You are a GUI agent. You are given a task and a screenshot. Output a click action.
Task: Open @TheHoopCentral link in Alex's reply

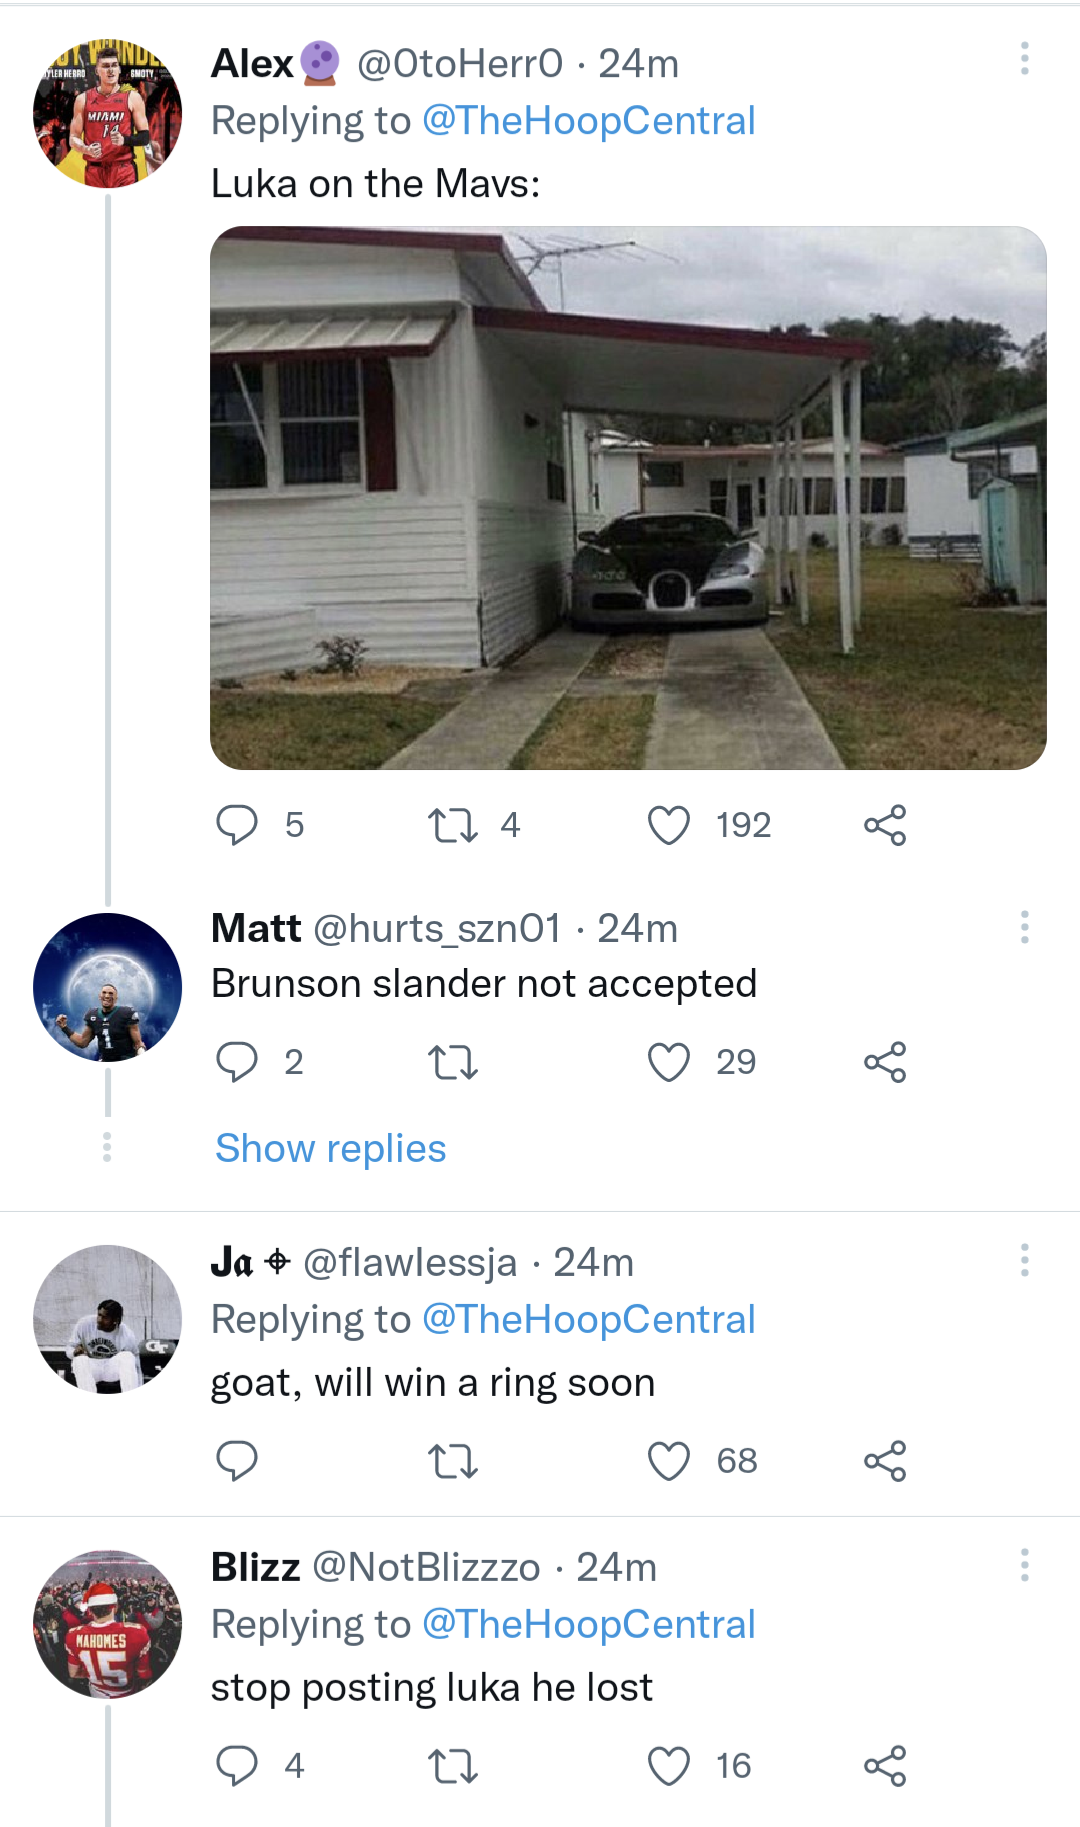coord(588,121)
